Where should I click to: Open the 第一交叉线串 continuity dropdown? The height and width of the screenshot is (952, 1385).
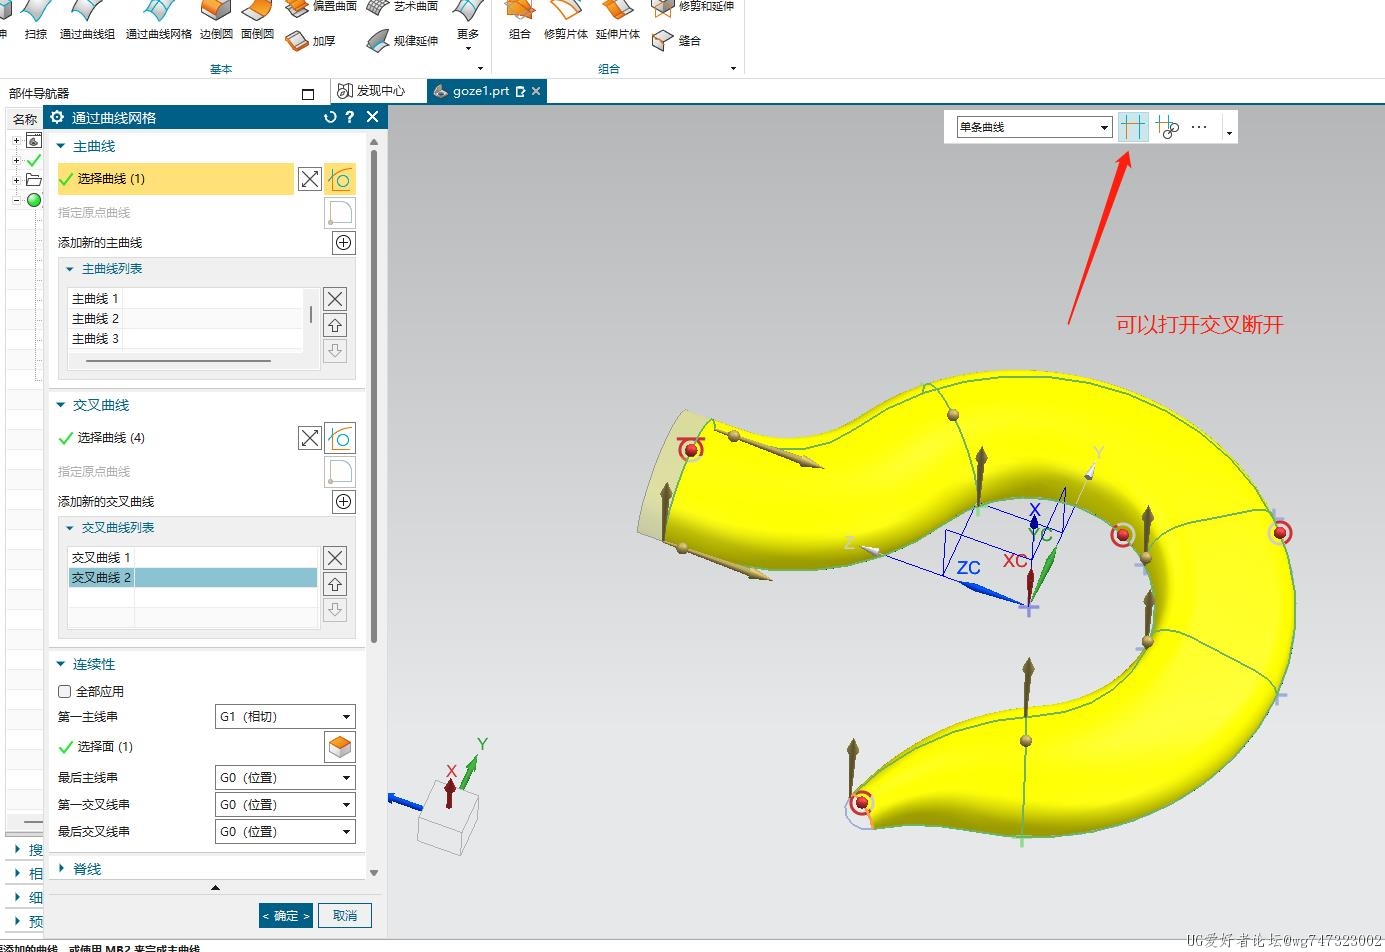pyautogui.click(x=285, y=805)
